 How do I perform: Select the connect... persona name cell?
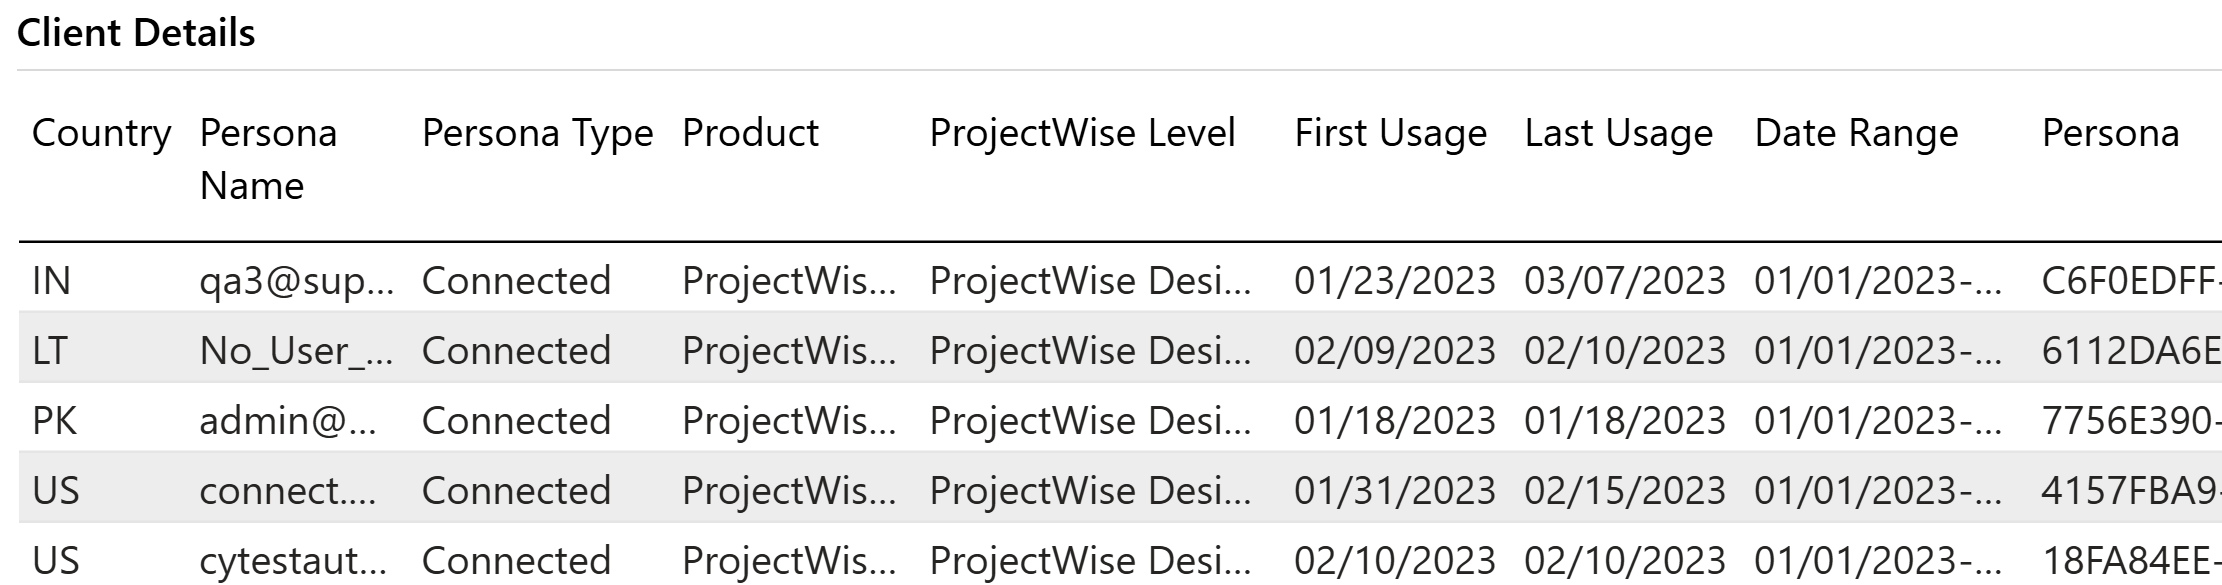[x=288, y=491]
